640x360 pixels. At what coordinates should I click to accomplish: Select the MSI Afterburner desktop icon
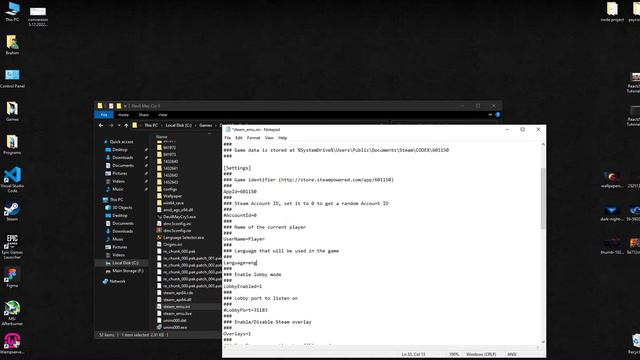point(12,313)
